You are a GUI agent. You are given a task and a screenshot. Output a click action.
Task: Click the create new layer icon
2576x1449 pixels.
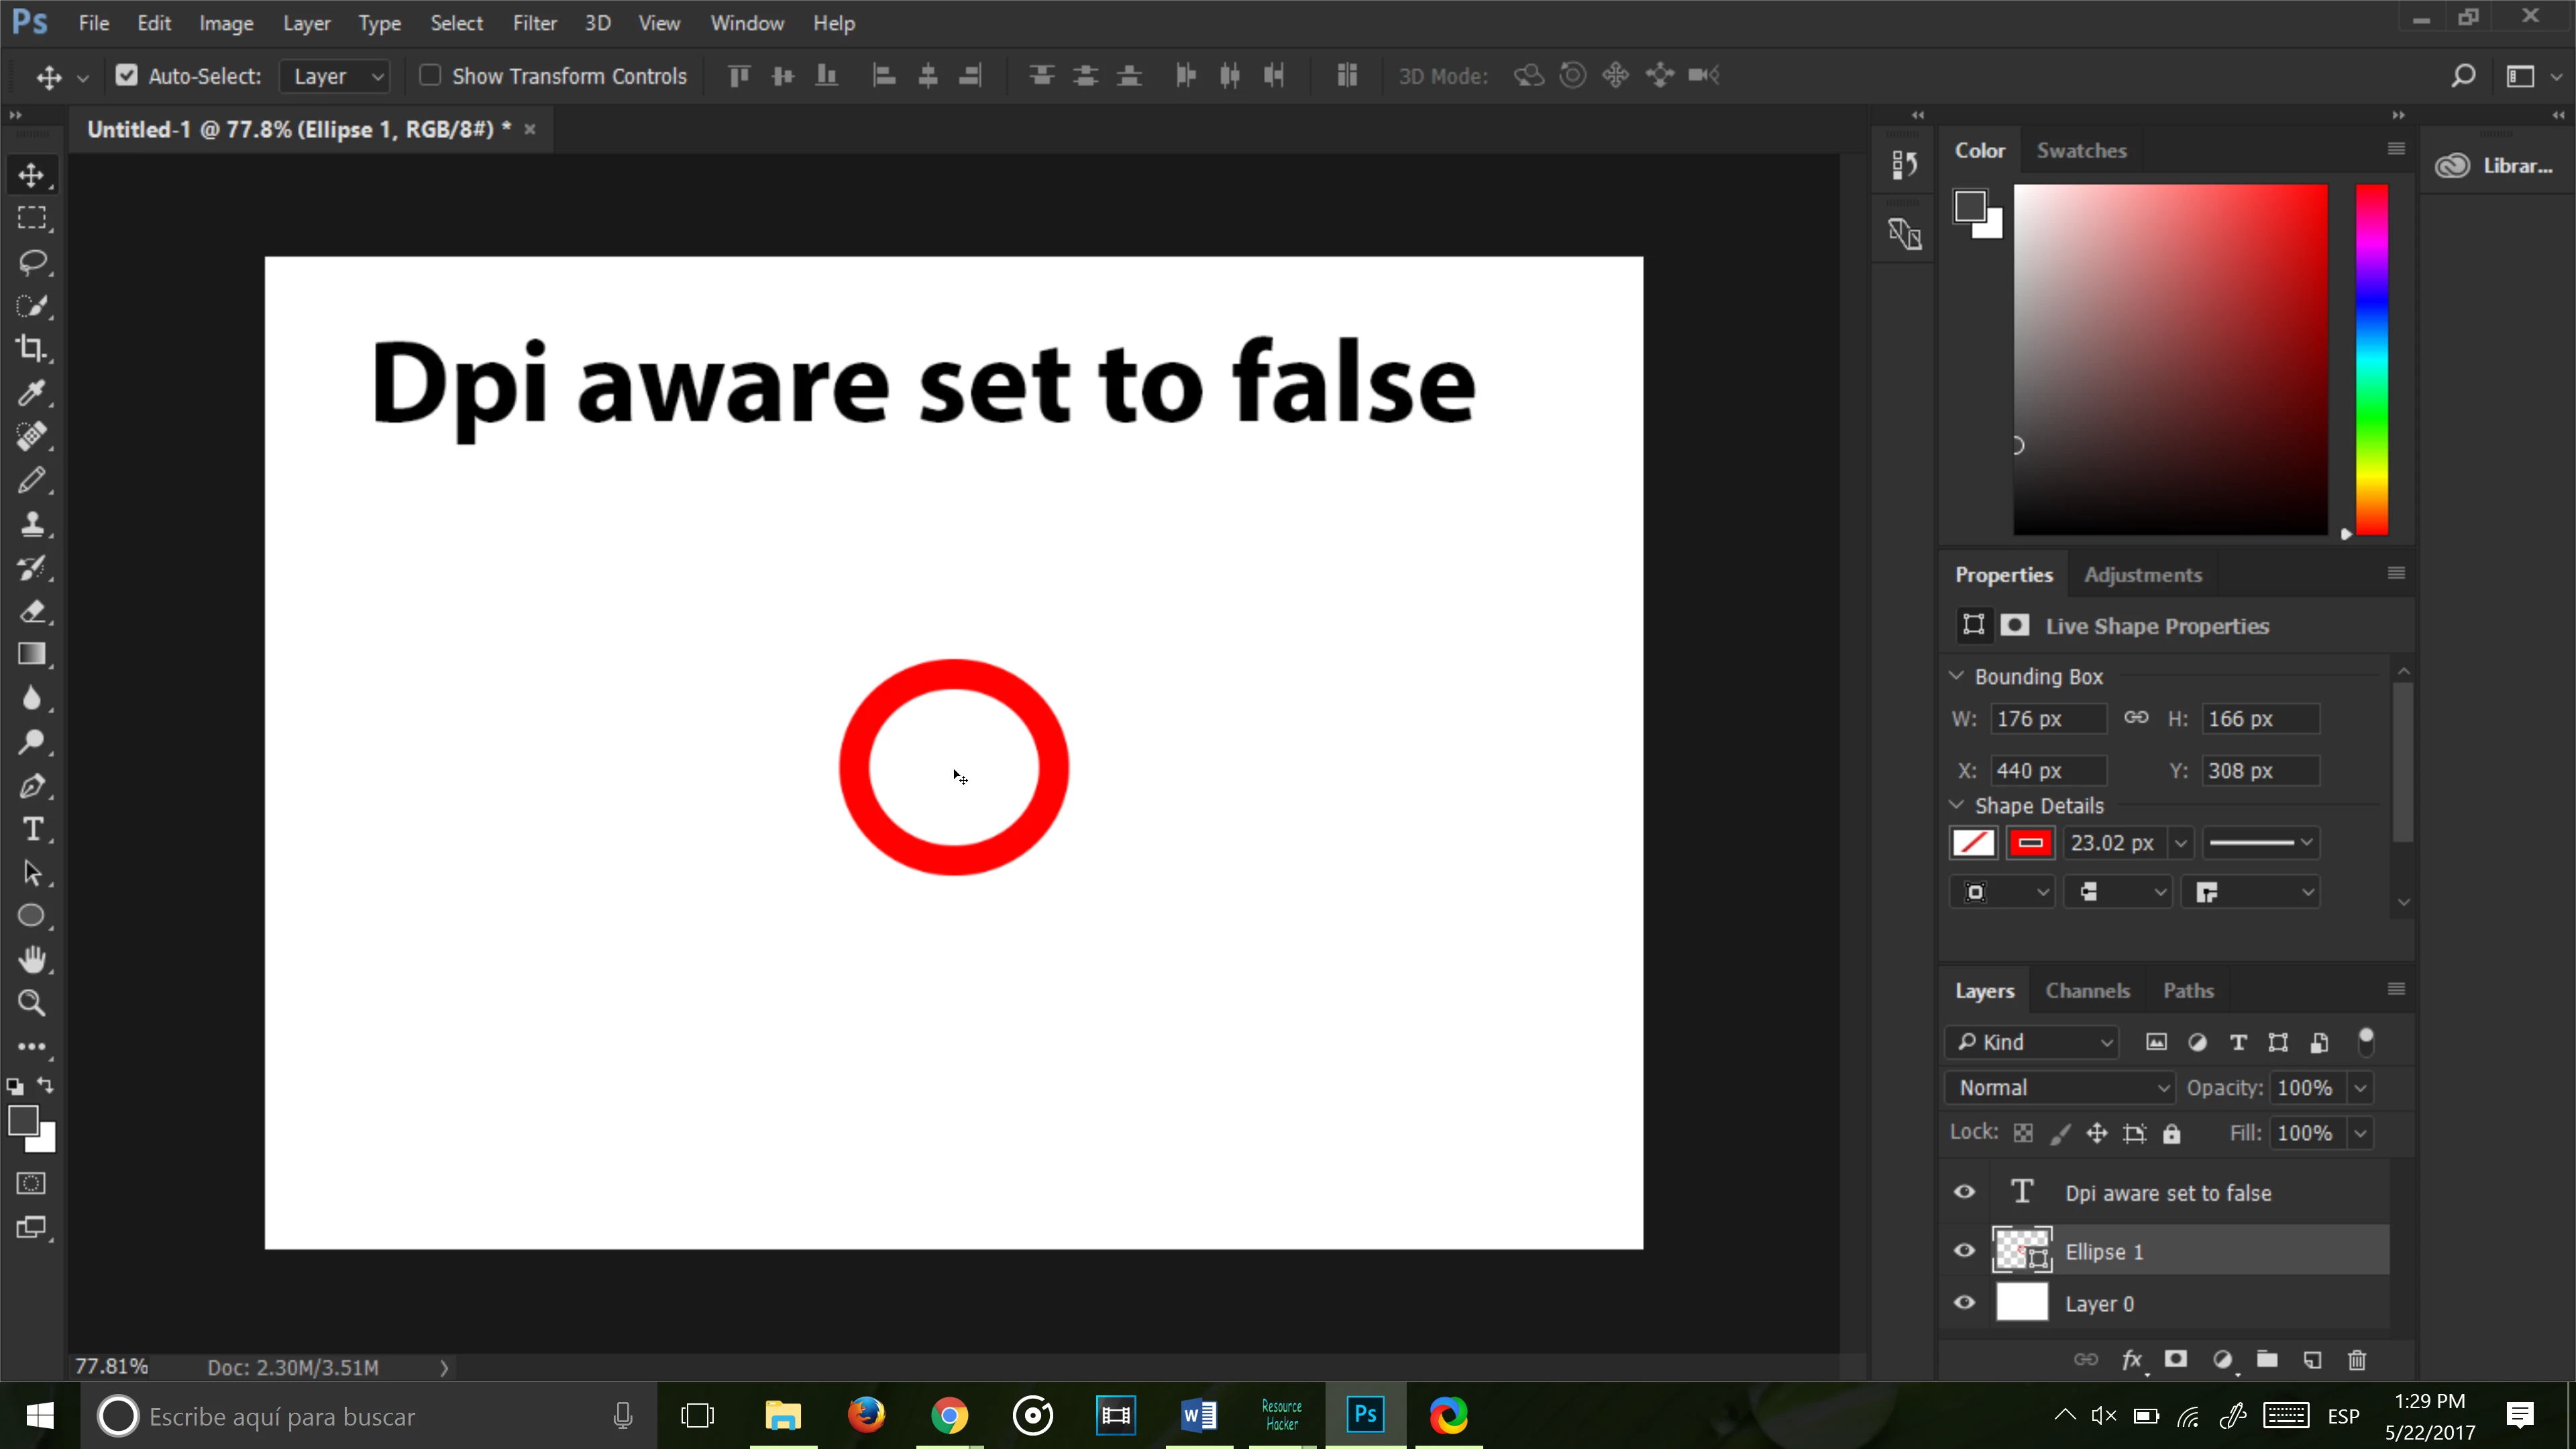[x=2312, y=1360]
